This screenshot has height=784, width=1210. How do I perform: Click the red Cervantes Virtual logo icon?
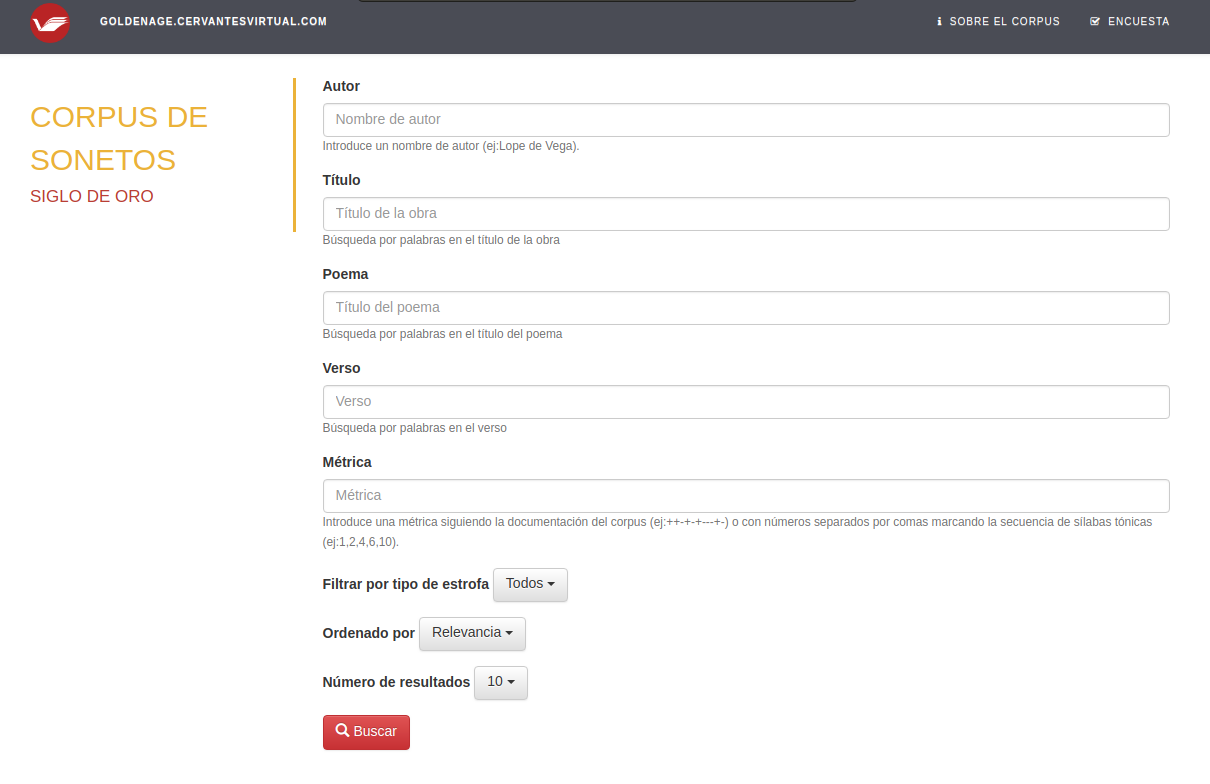(50, 23)
